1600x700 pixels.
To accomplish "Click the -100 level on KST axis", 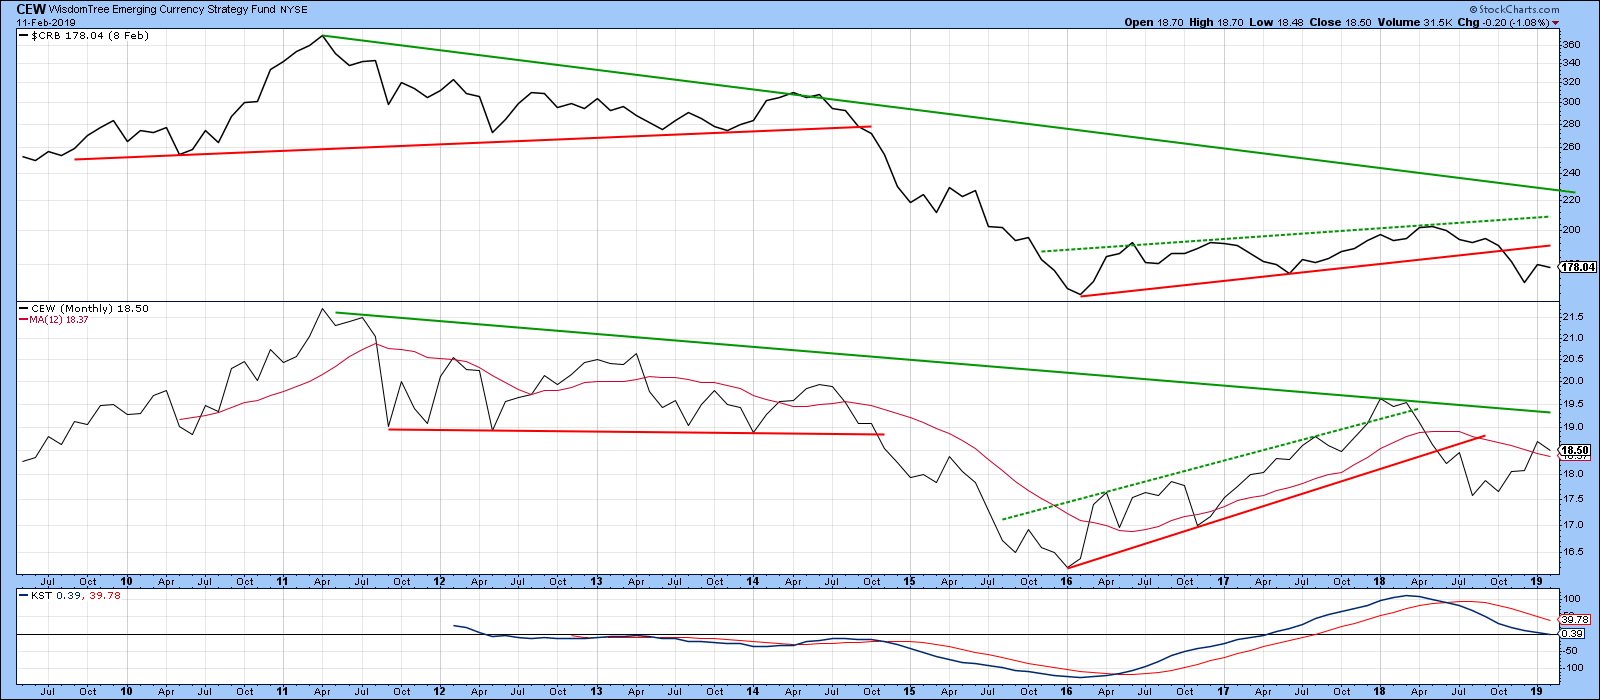I will click(1573, 668).
